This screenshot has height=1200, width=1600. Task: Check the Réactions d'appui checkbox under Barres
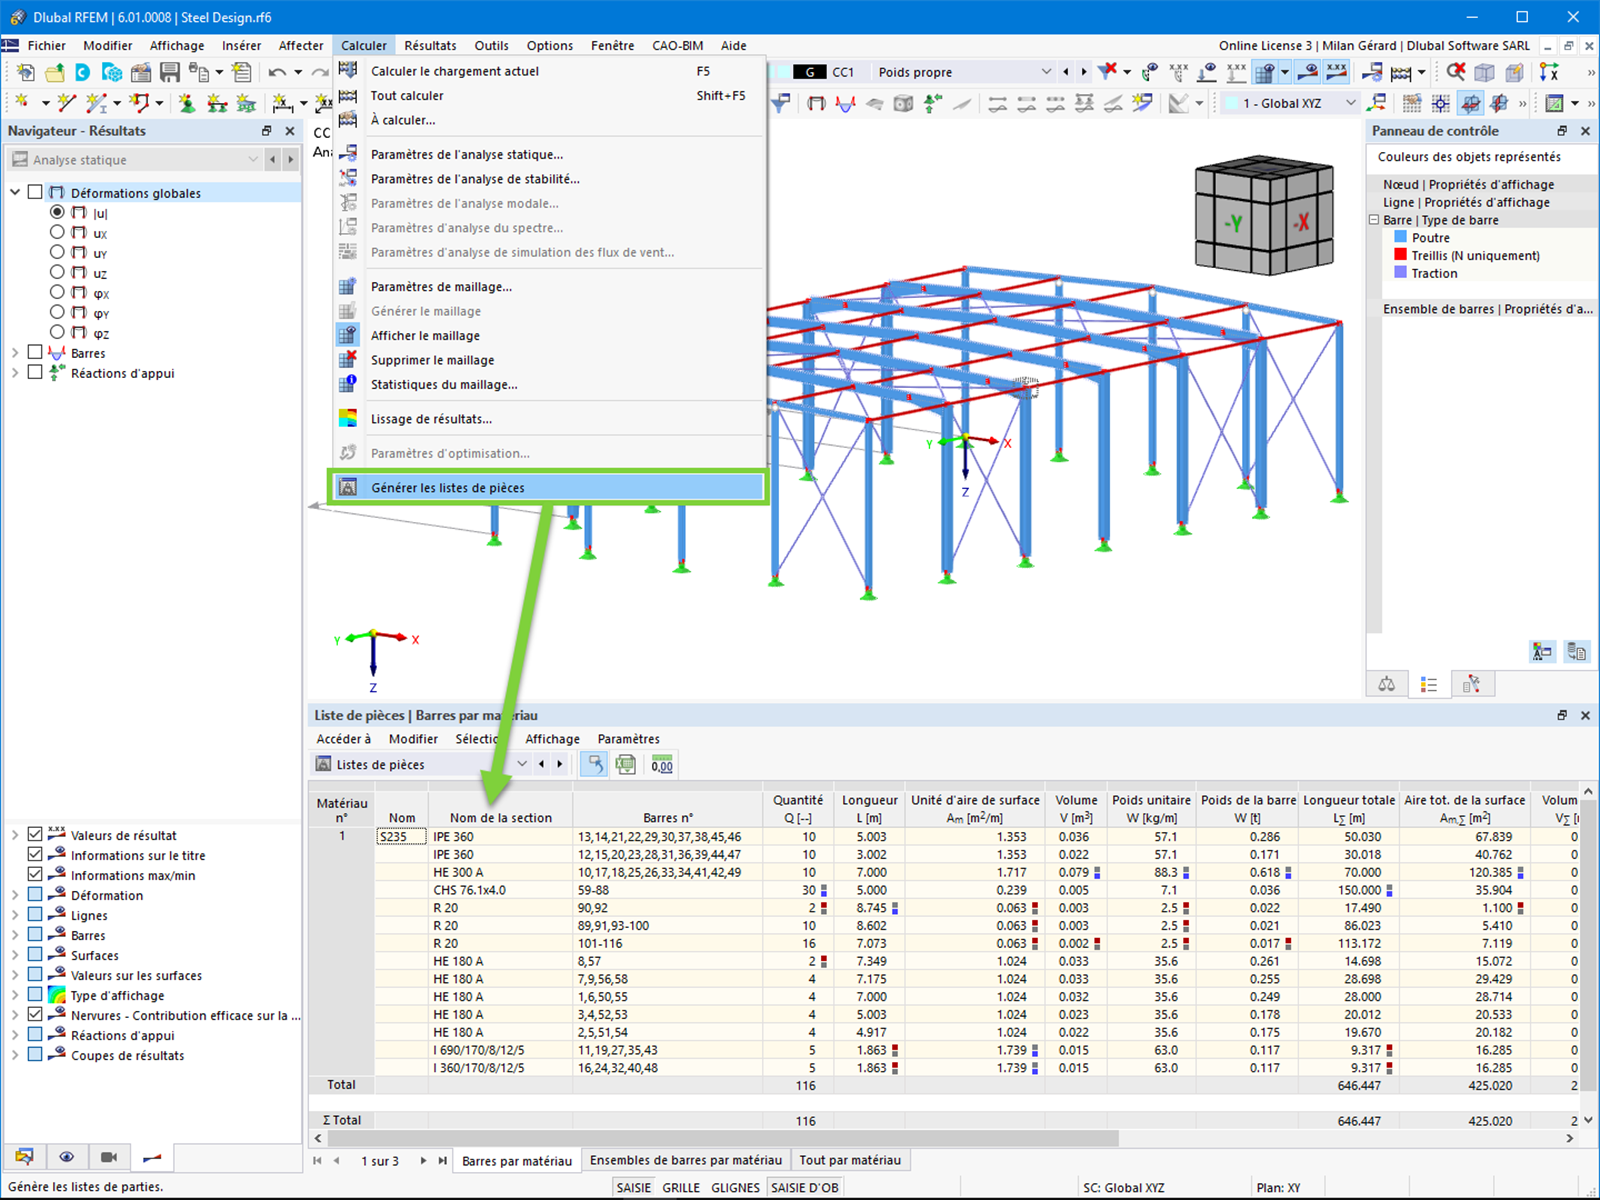coord(35,373)
